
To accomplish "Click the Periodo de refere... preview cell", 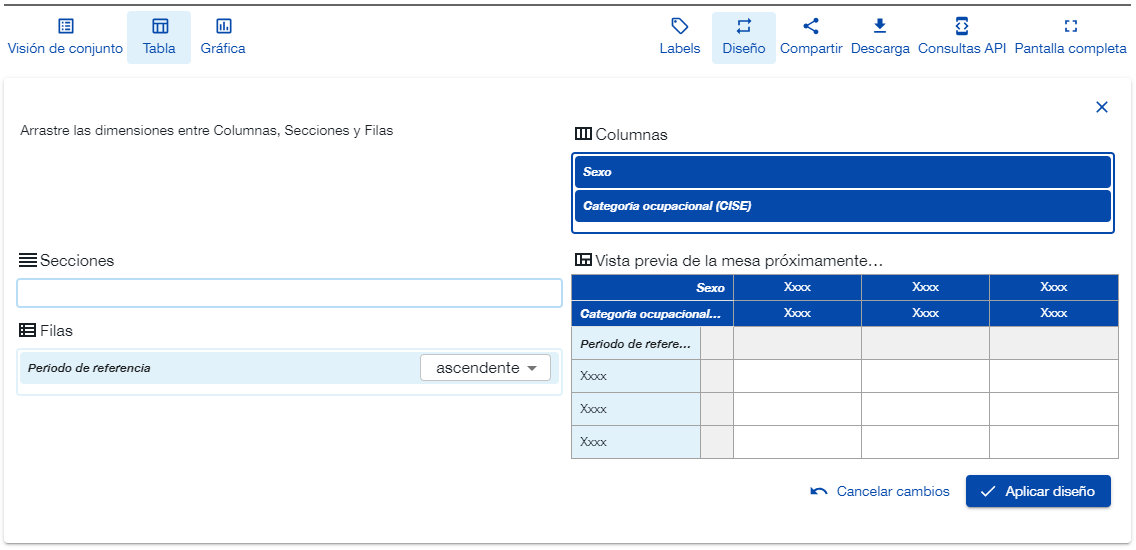I will pos(635,343).
